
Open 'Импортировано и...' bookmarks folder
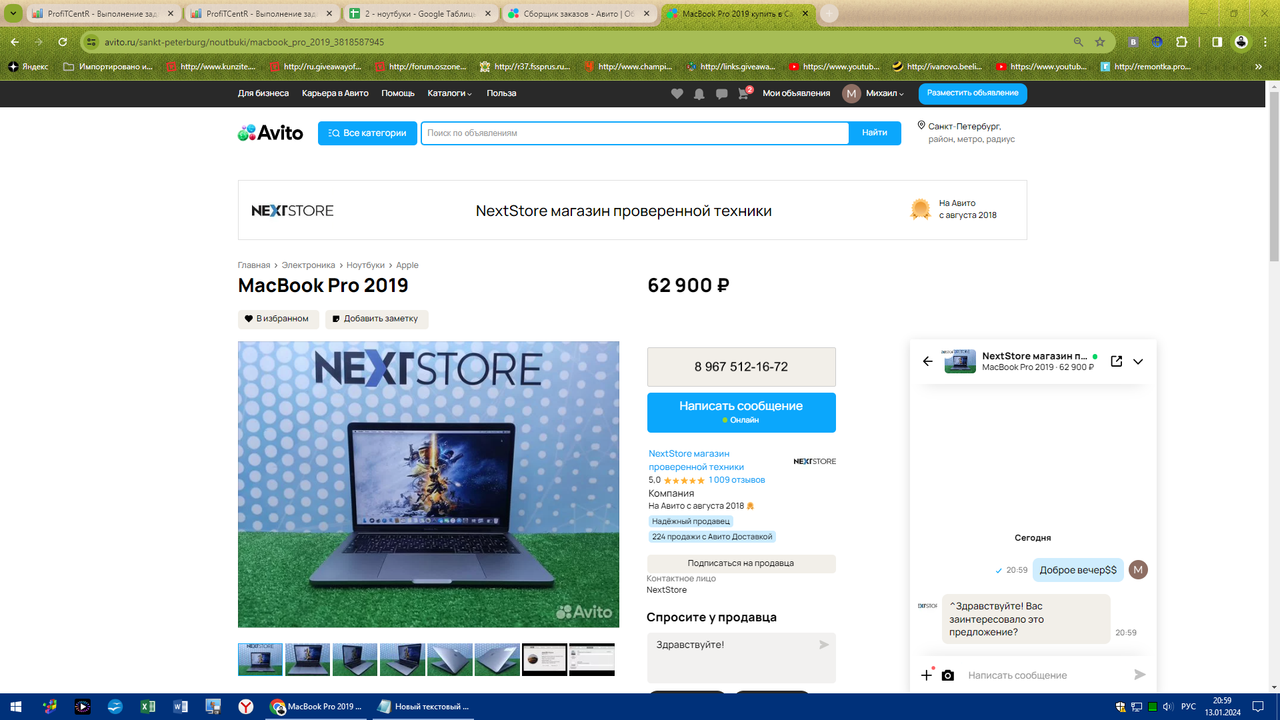click(107, 67)
